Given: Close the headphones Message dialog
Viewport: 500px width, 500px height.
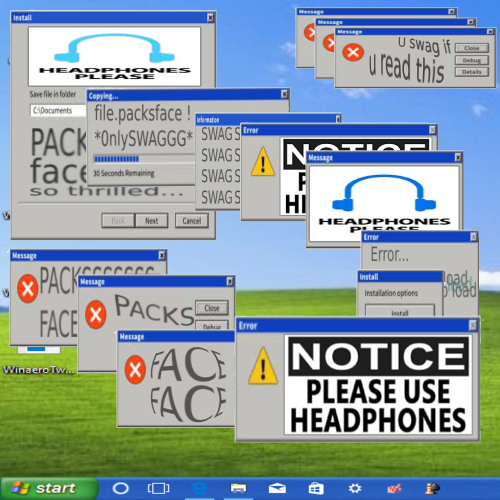Looking at the screenshot, I should 458,157.
